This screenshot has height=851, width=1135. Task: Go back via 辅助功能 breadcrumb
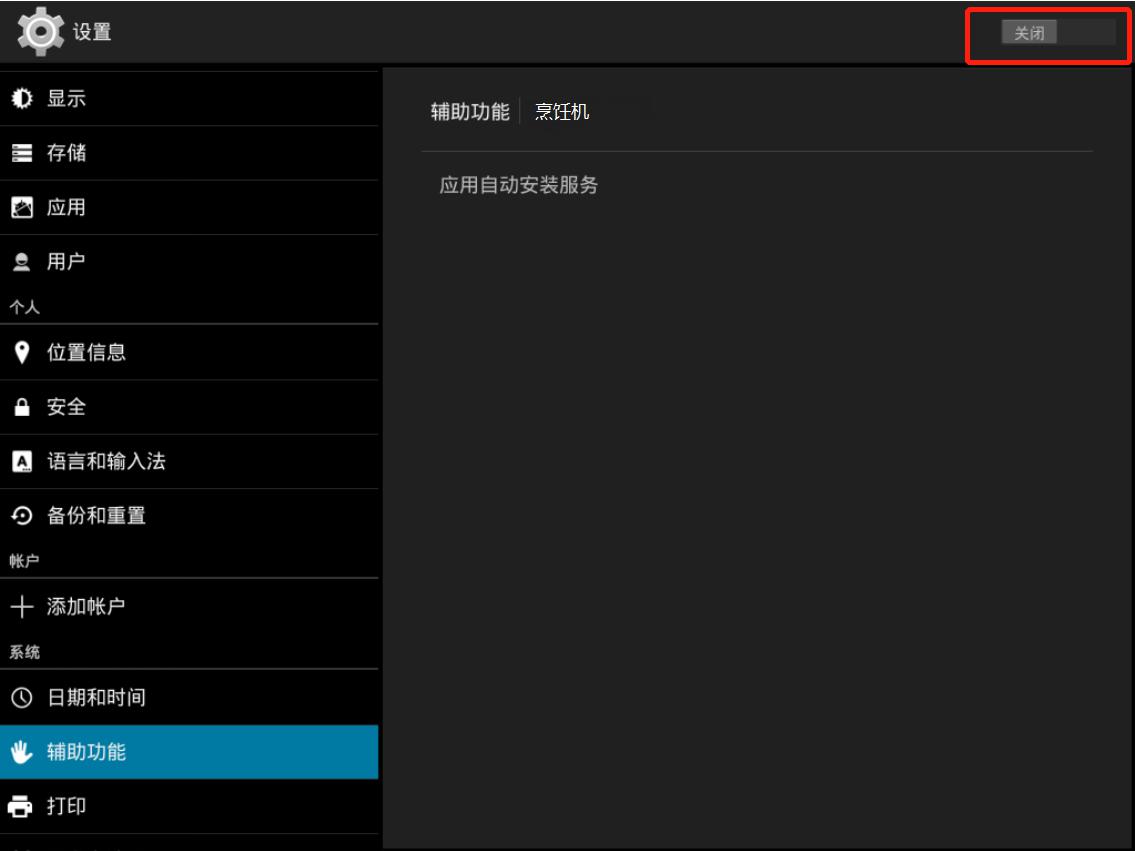coord(470,111)
